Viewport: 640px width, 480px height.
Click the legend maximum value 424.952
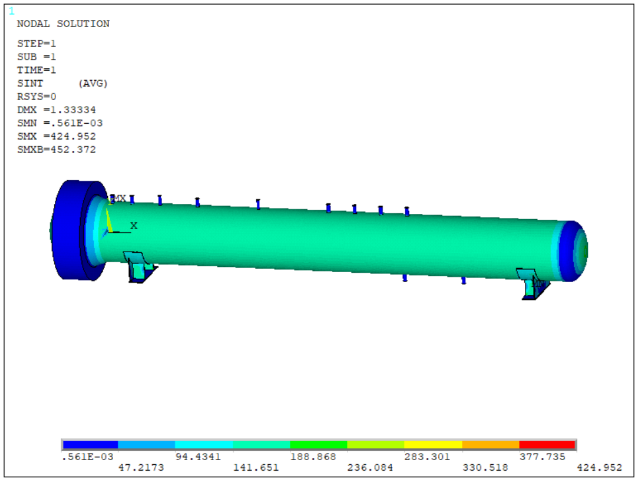pyautogui.click(x=600, y=468)
